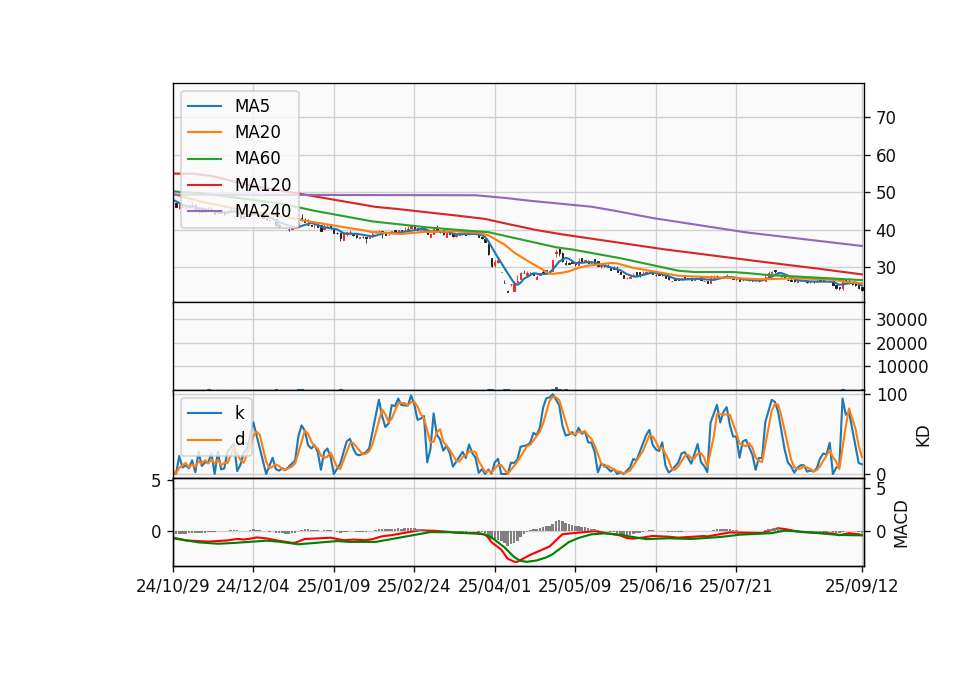Click the price axis value 60
960x690 pixels.
pos(886,156)
